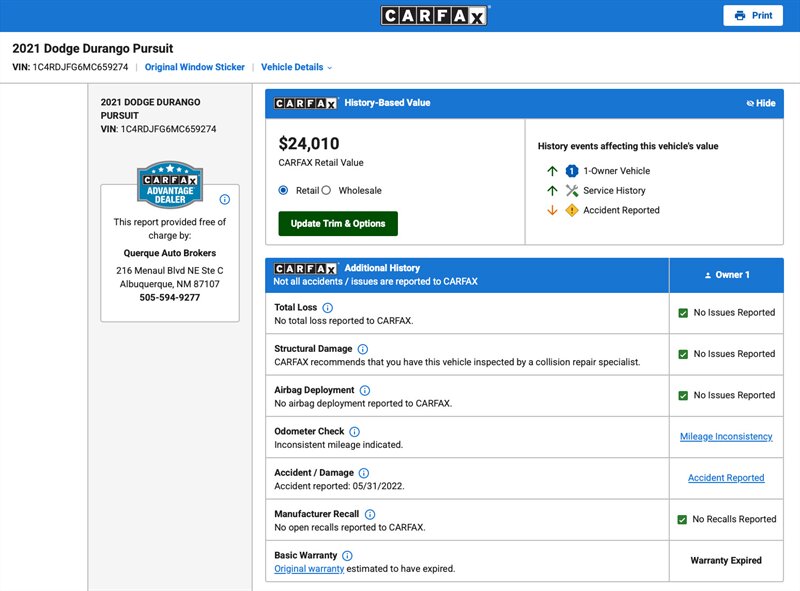Click the Querque Auto Brokers dealer name

170,253
